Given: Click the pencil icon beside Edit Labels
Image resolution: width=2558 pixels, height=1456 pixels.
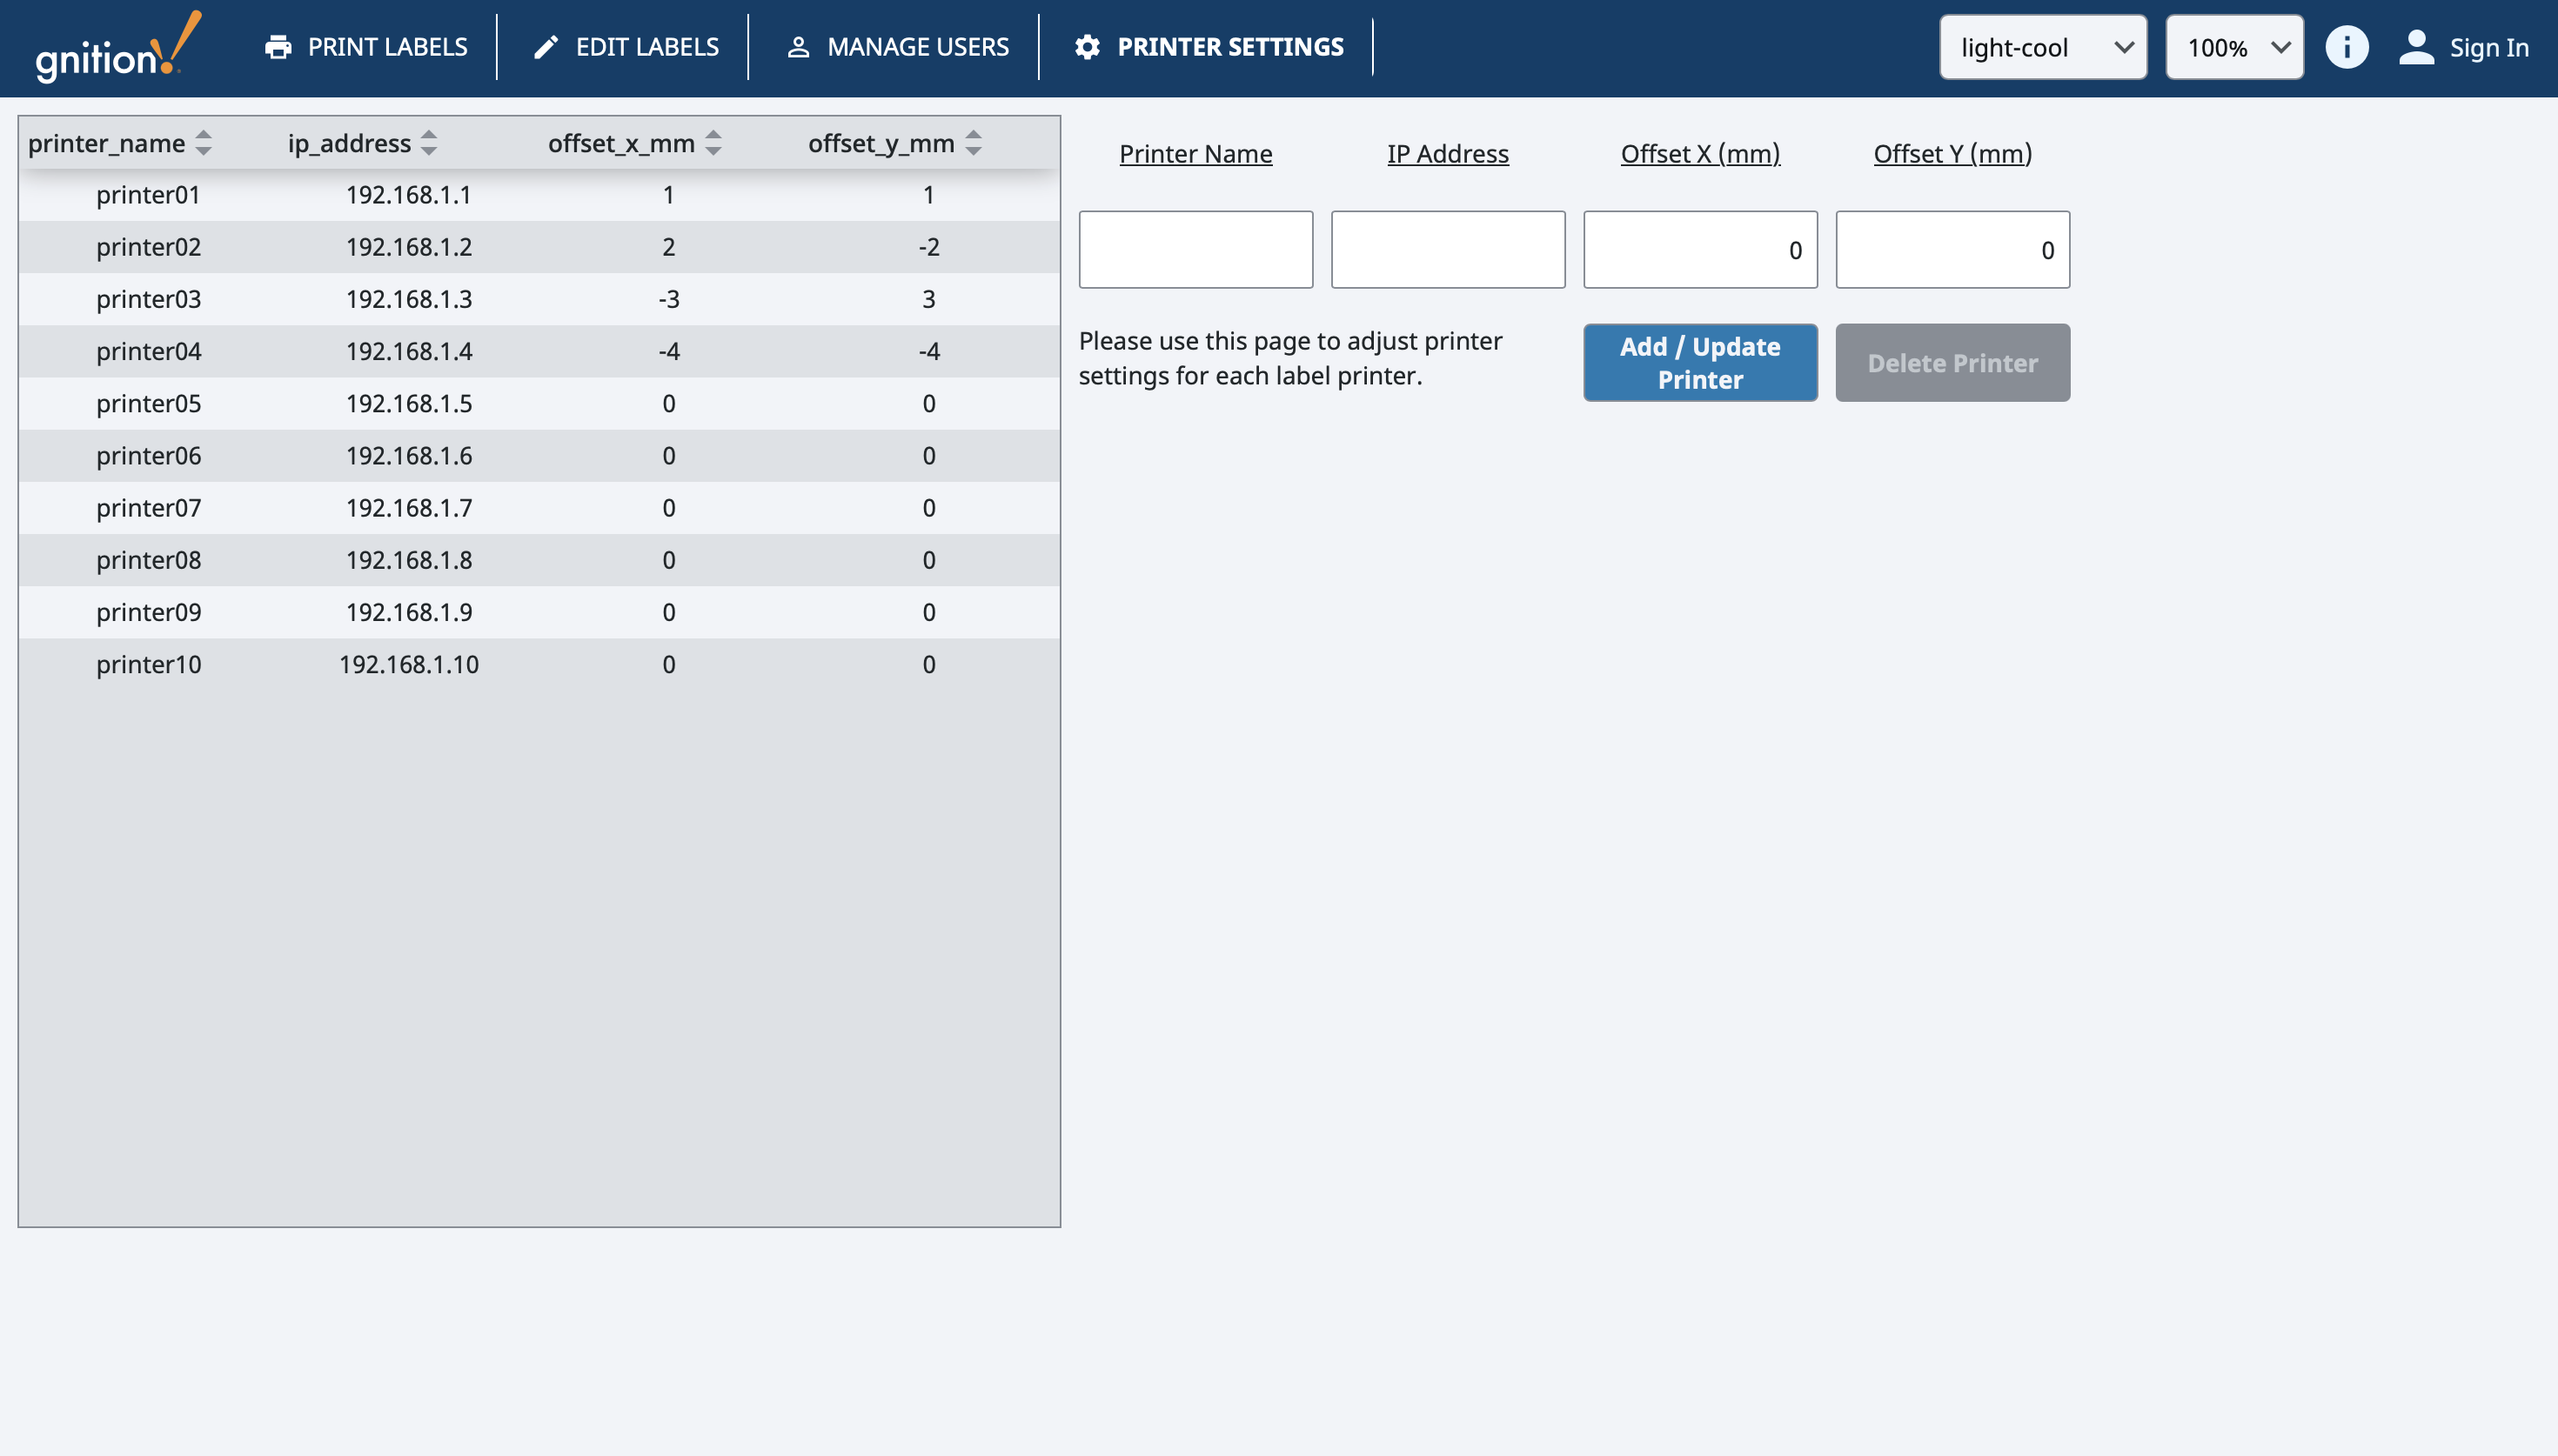Looking at the screenshot, I should pyautogui.click(x=546, y=47).
